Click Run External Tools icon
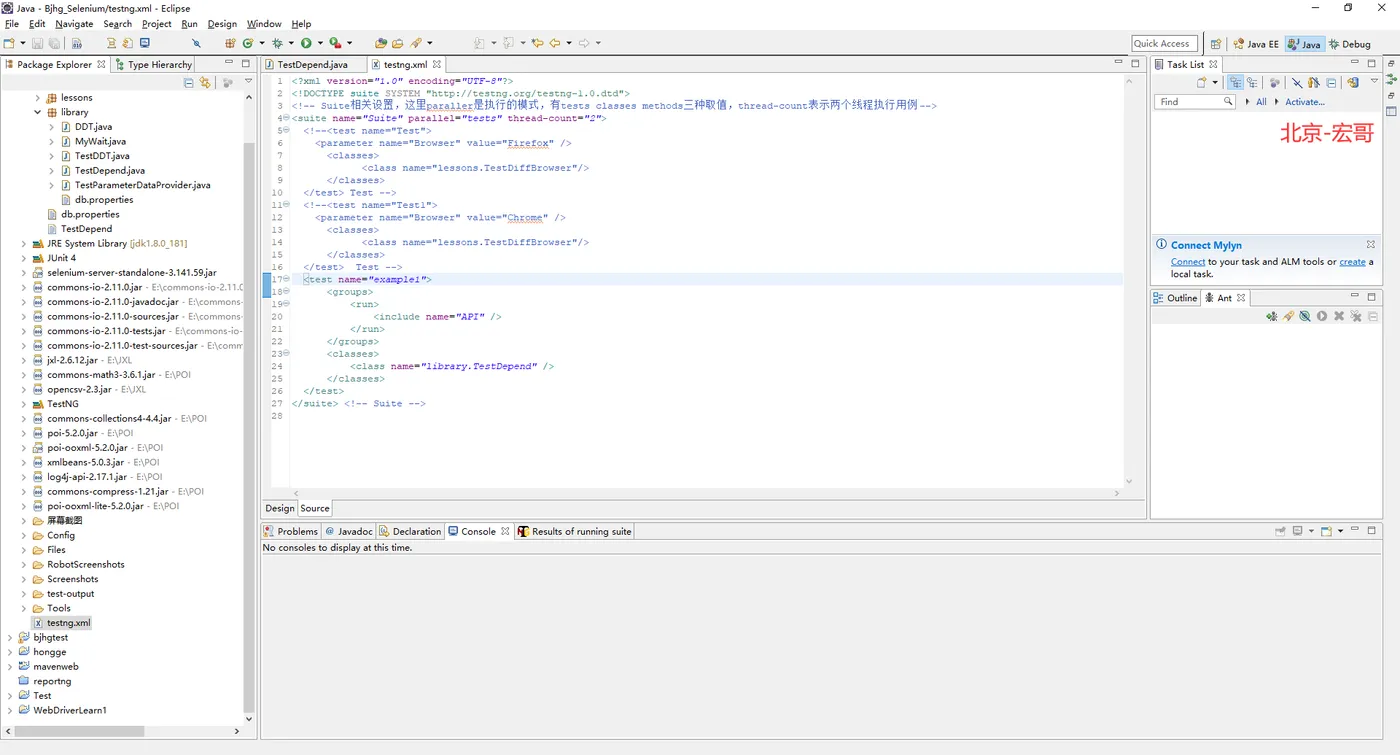This screenshot has height=755, width=1400. pos(335,43)
